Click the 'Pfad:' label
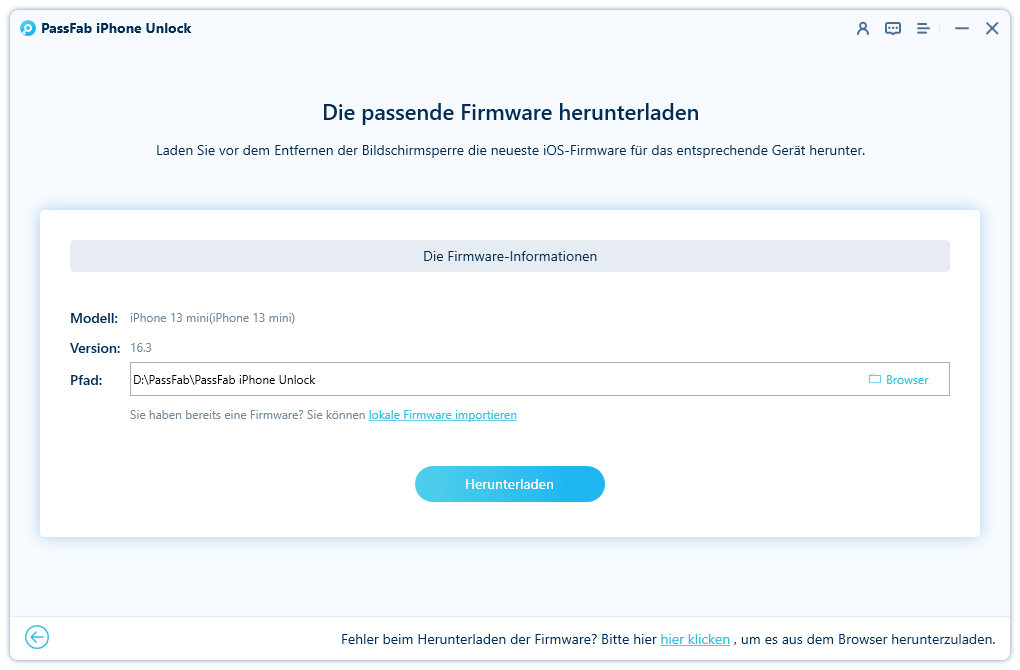 point(86,380)
